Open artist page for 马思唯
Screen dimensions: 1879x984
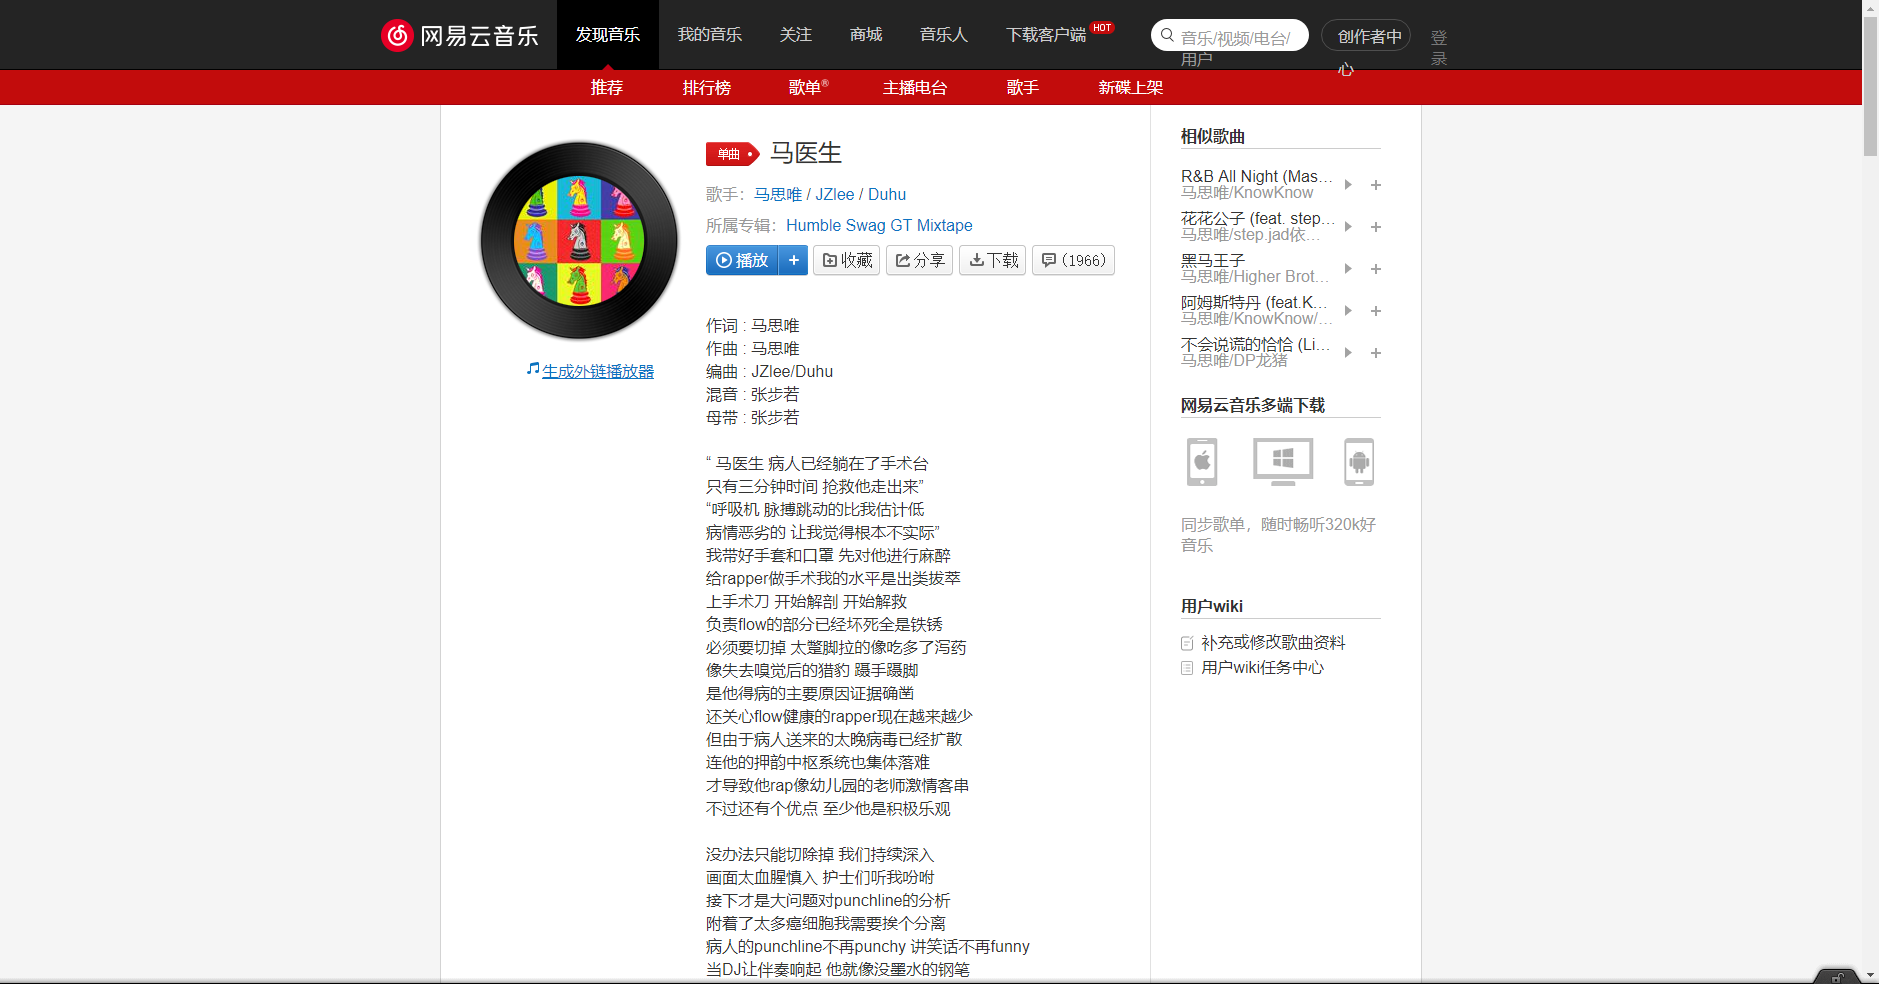click(x=777, y=194)
